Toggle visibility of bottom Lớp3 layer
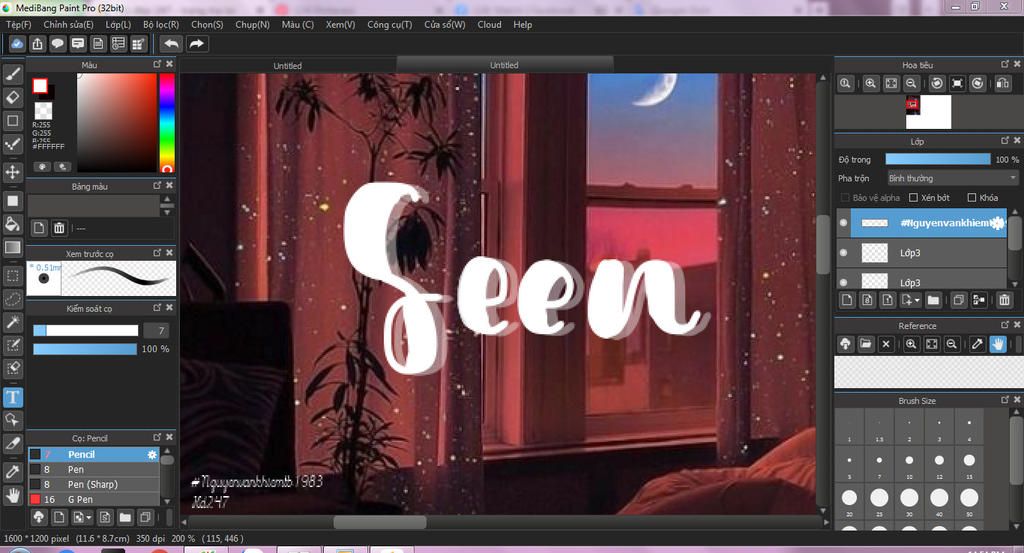The image size is (1024, 553). (x=843, y=282)
